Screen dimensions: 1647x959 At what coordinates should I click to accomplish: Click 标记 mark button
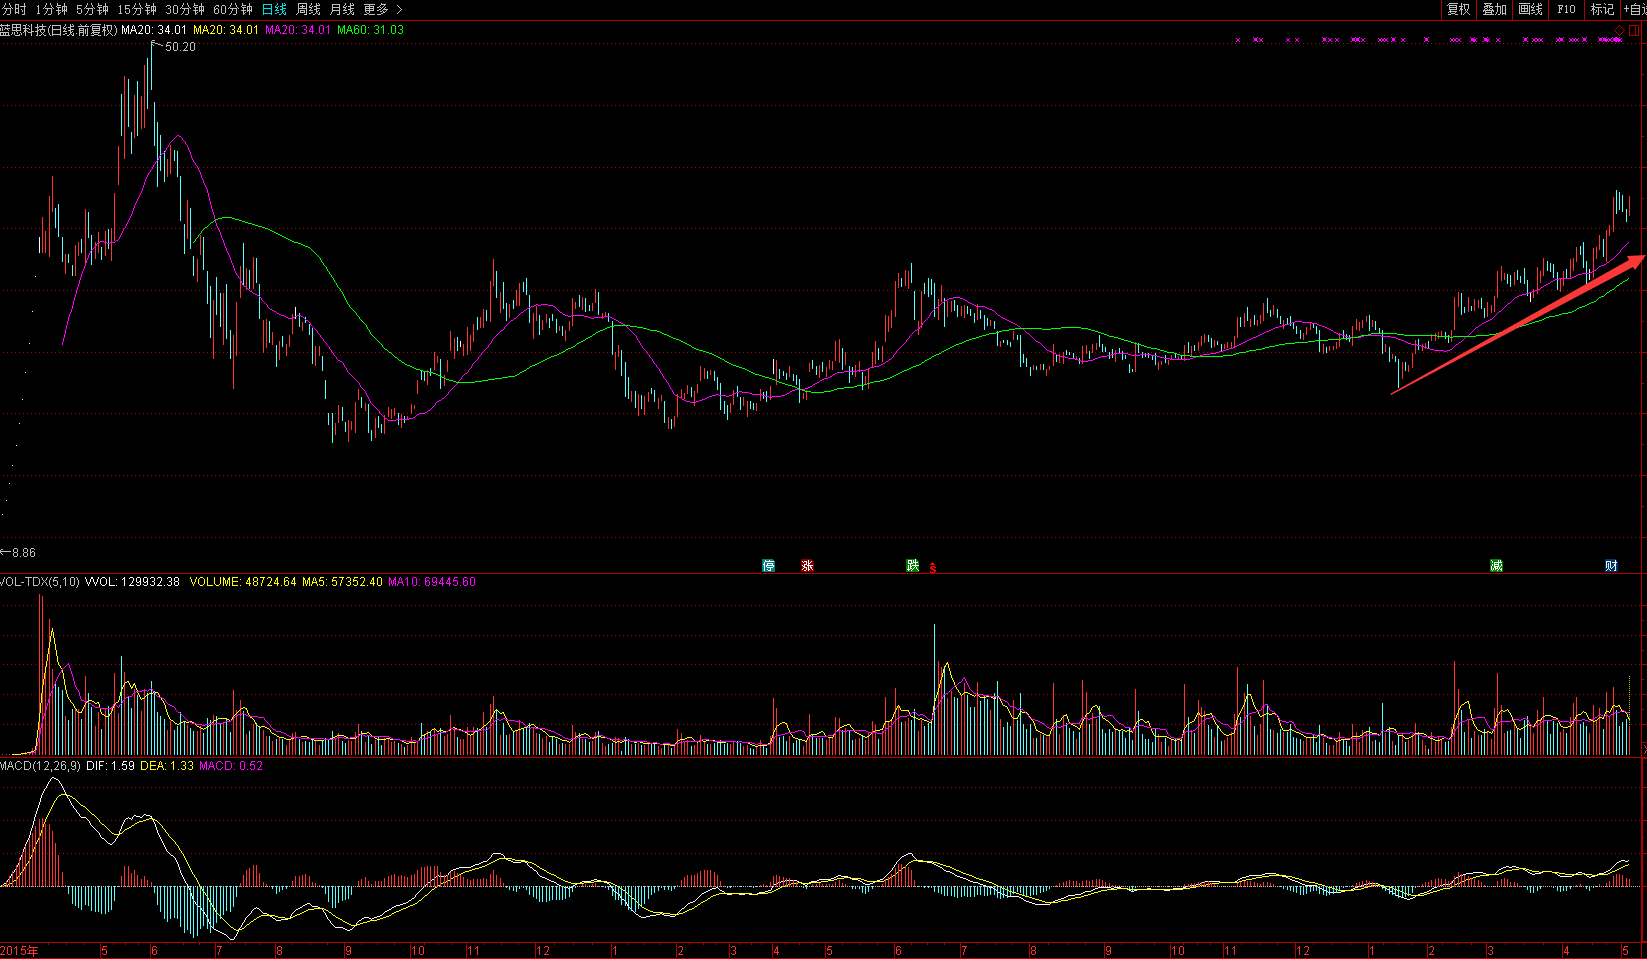pos(1602,9)
